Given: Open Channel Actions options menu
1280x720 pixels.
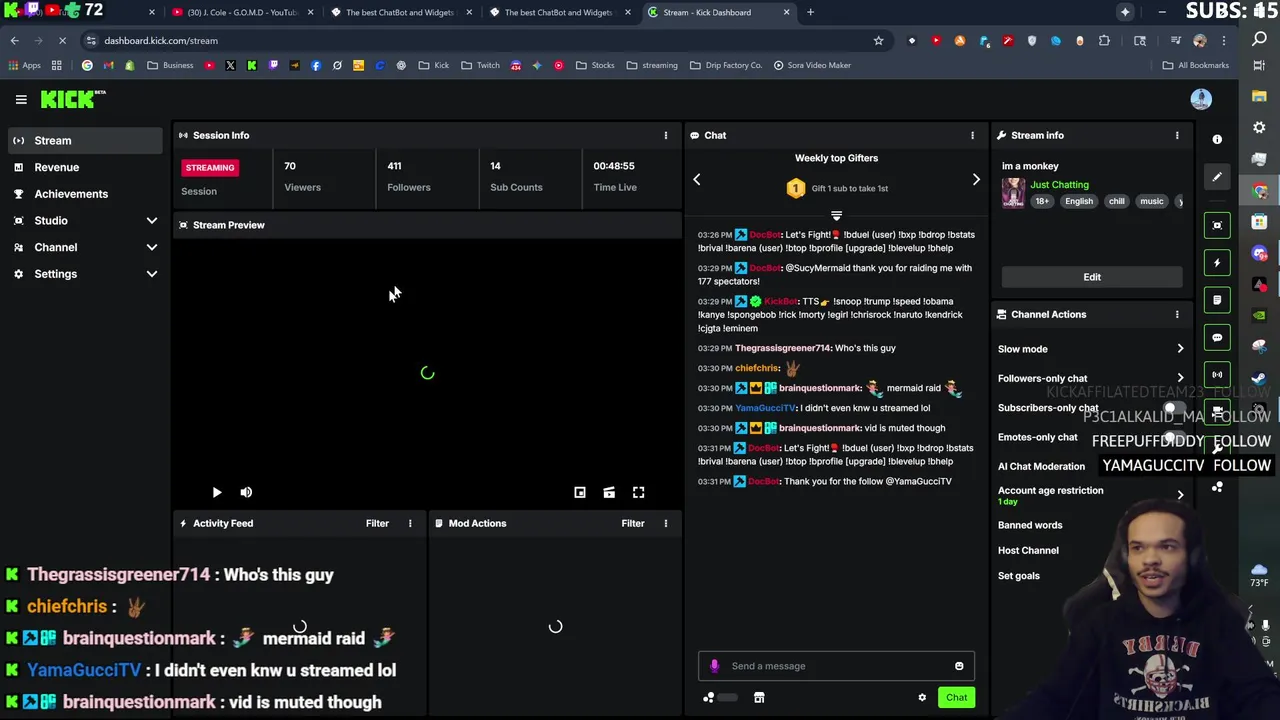Looking at the screenshot, I should (1177, 314).
